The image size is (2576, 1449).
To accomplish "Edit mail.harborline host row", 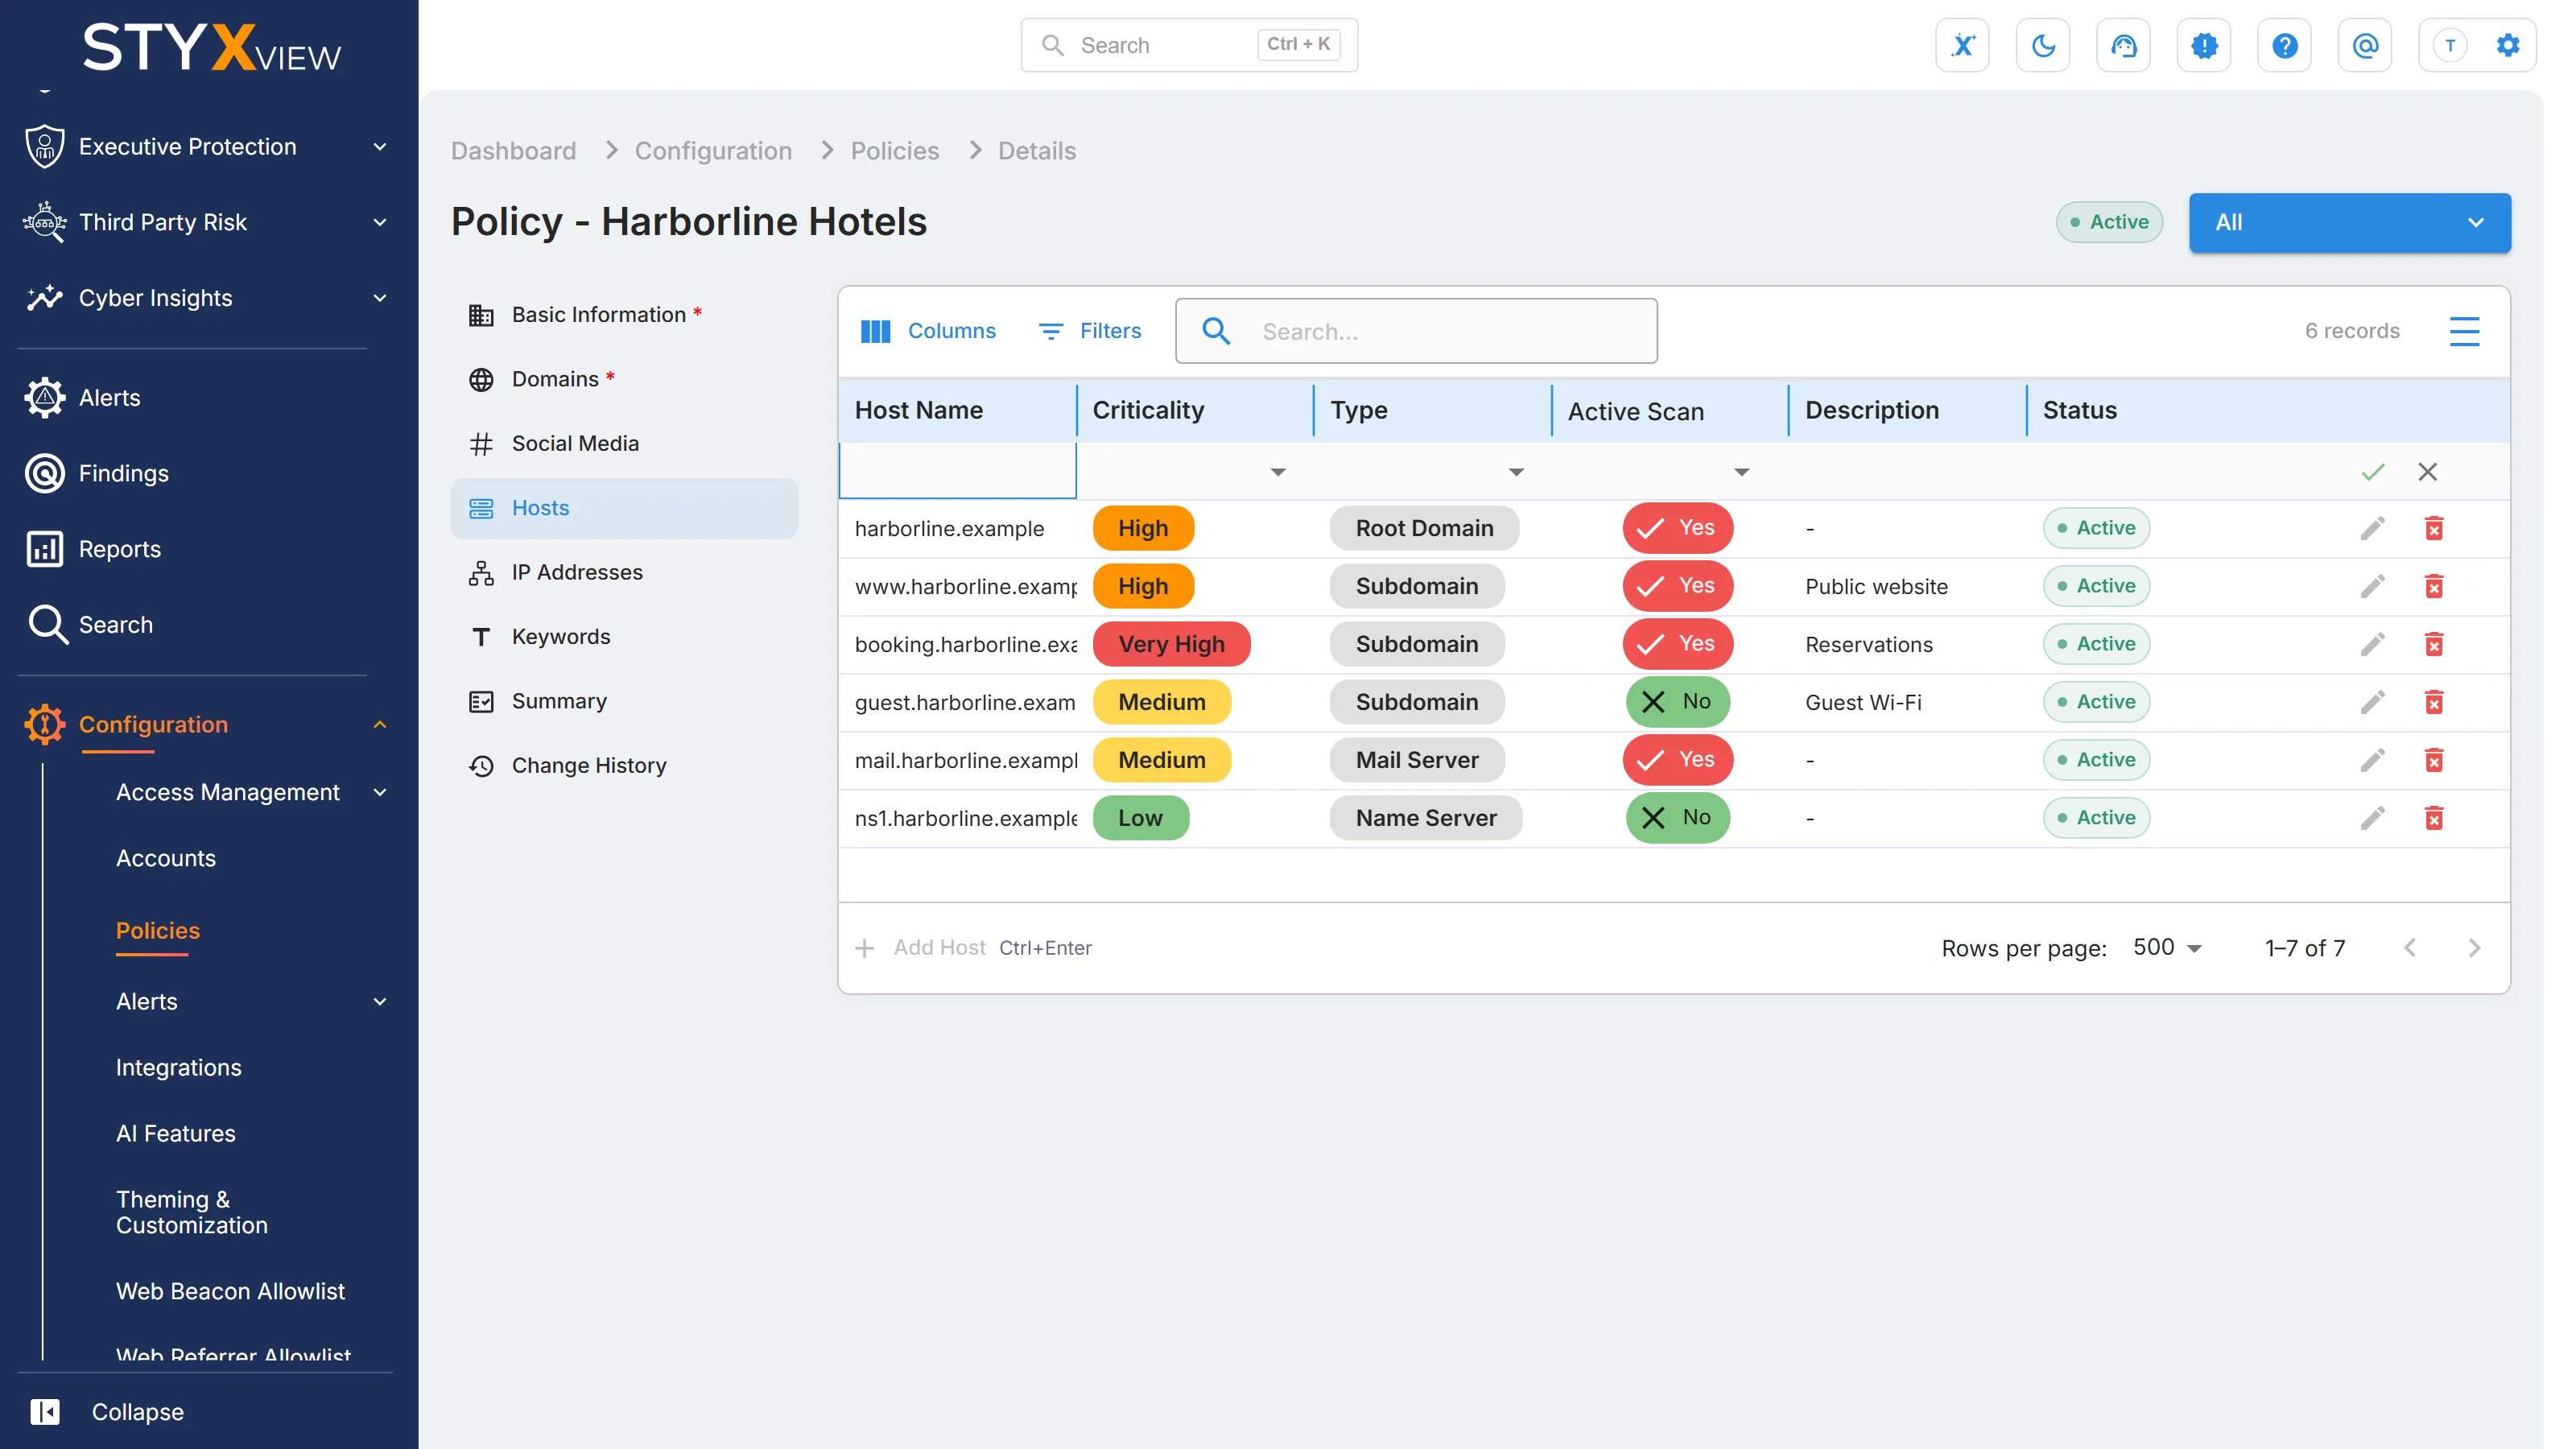I will [2372, 760].
